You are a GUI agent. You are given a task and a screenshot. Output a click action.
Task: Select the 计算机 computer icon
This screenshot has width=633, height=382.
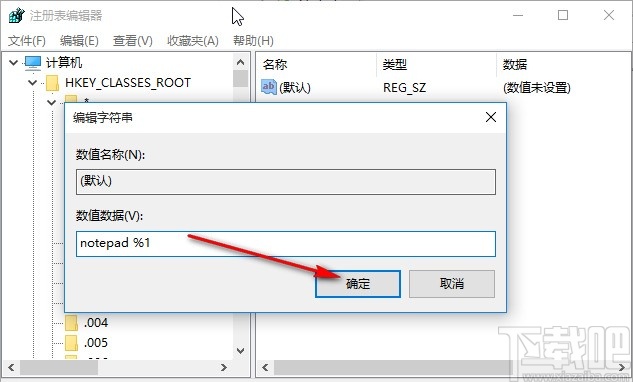[x=33, y=63]
